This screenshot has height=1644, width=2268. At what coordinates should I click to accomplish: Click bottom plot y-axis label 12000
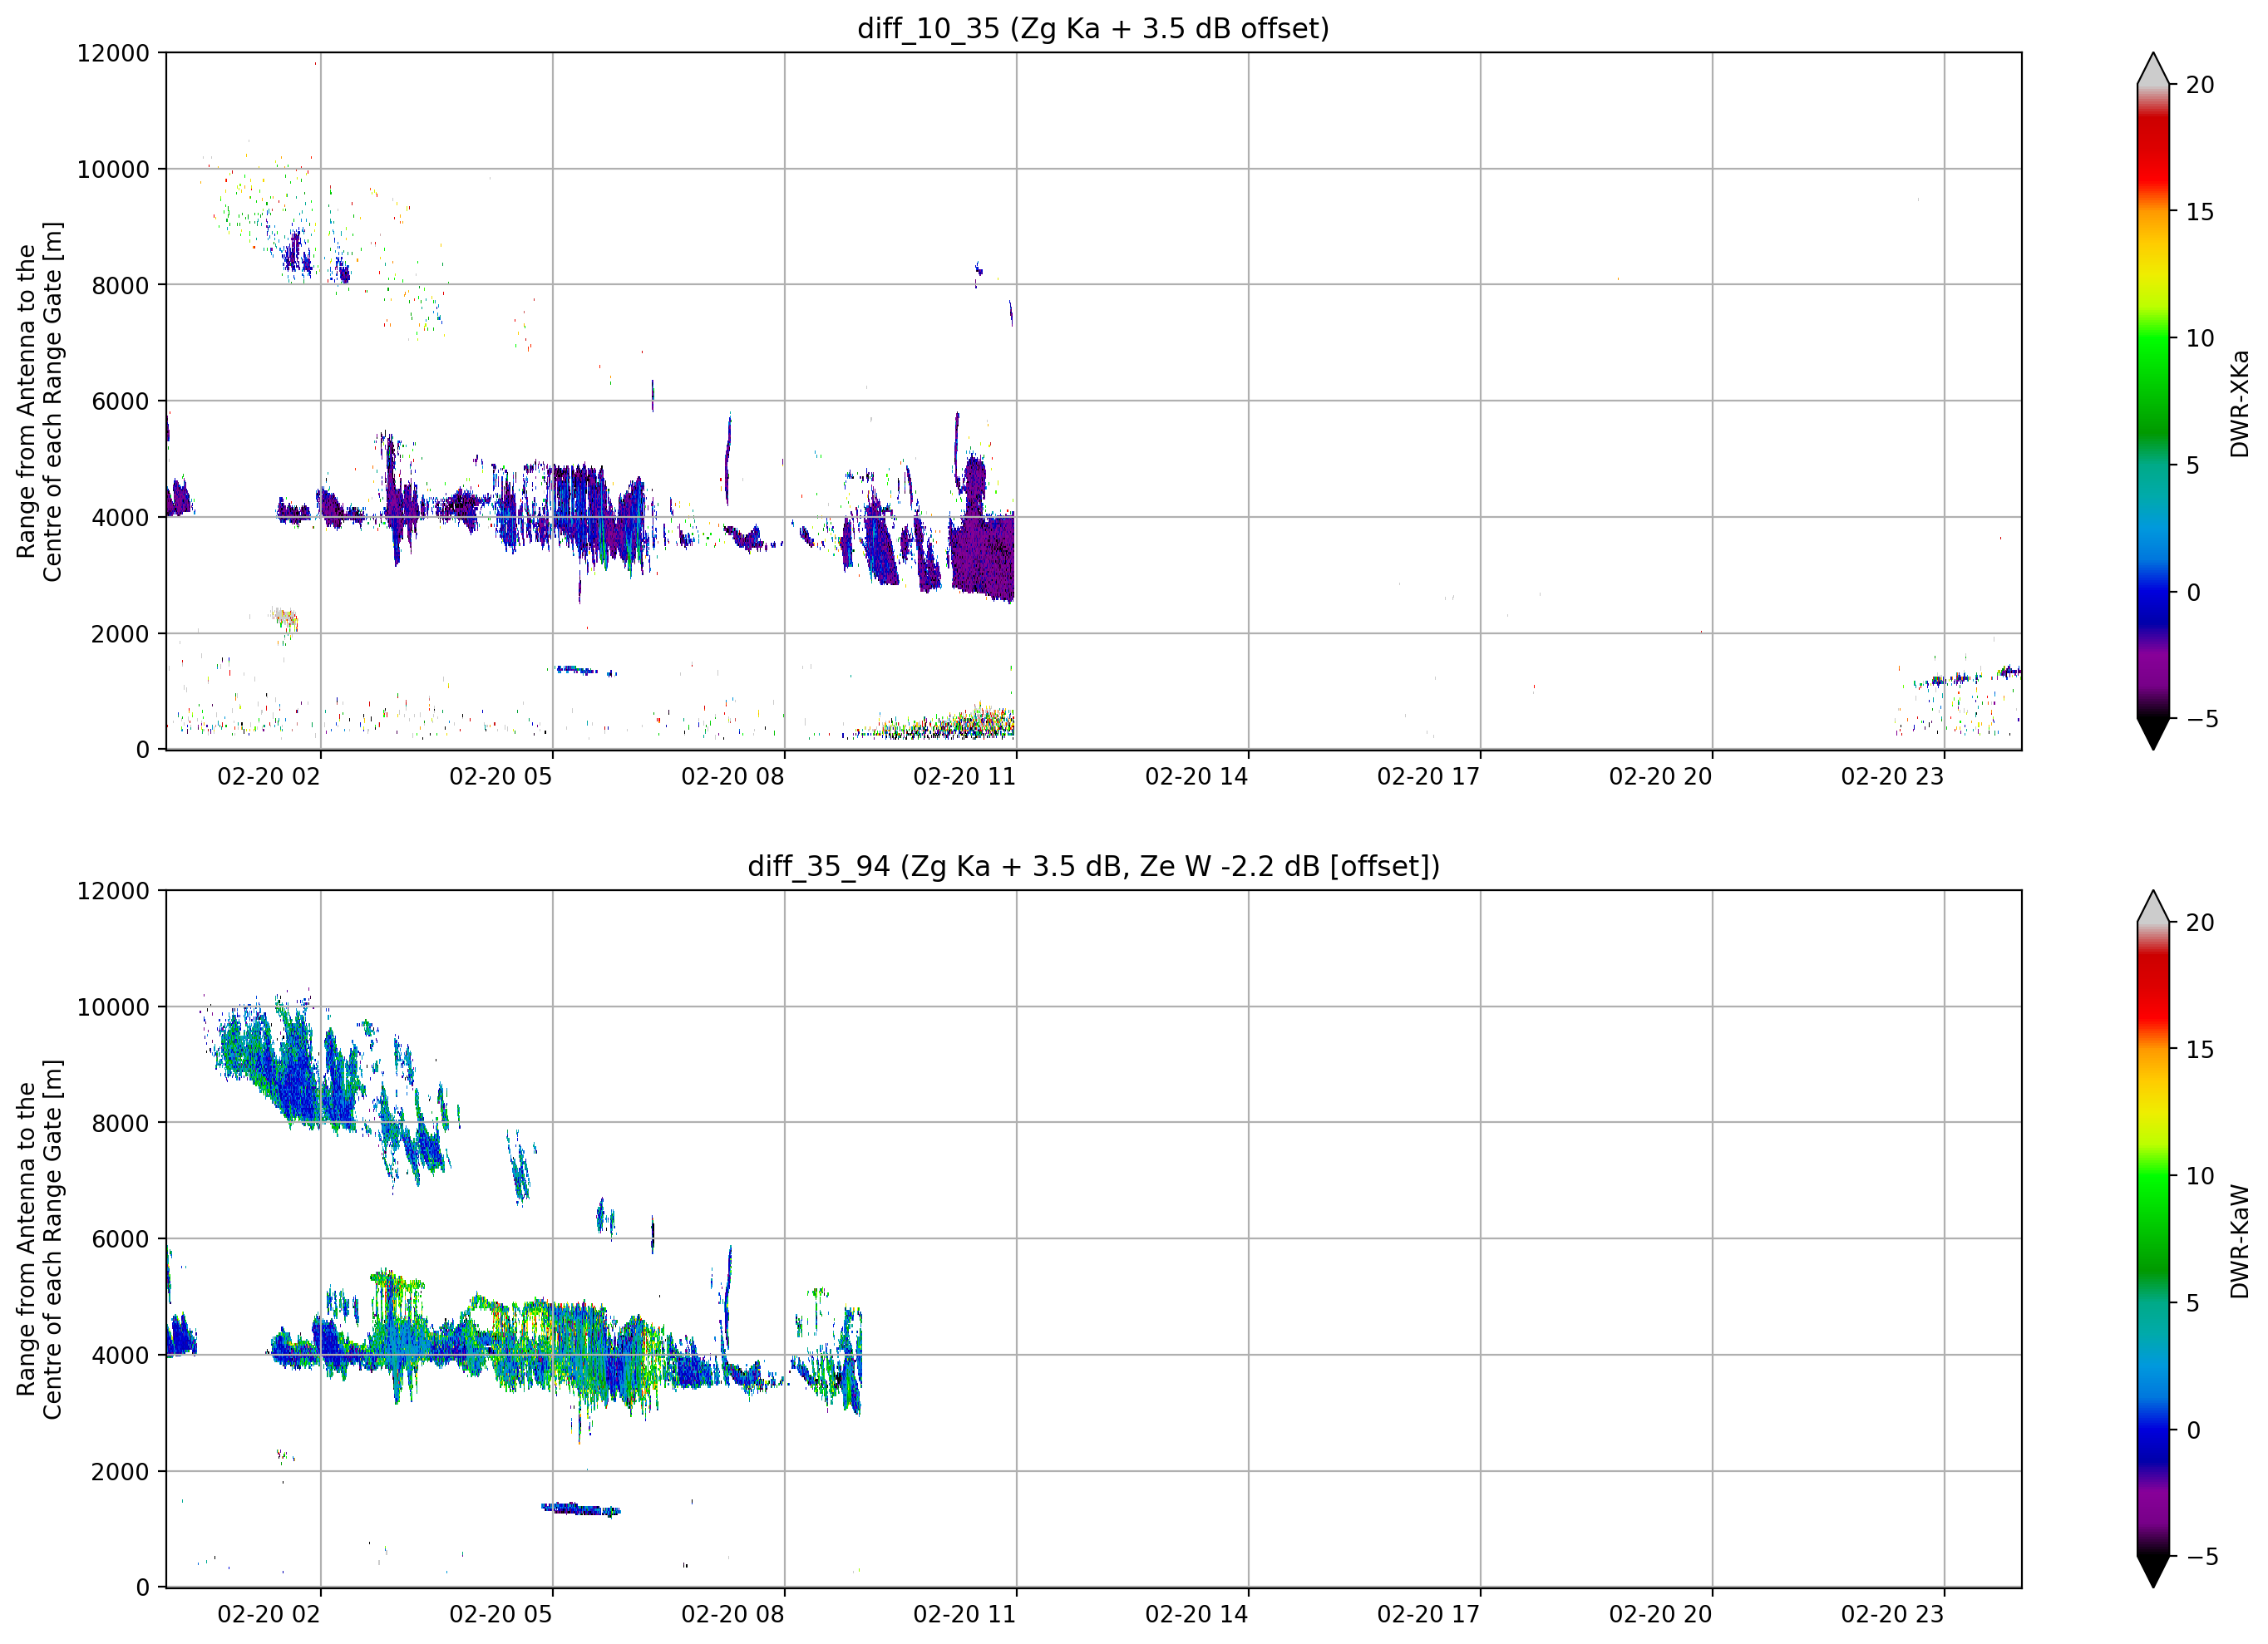click(x=113, y=891)
